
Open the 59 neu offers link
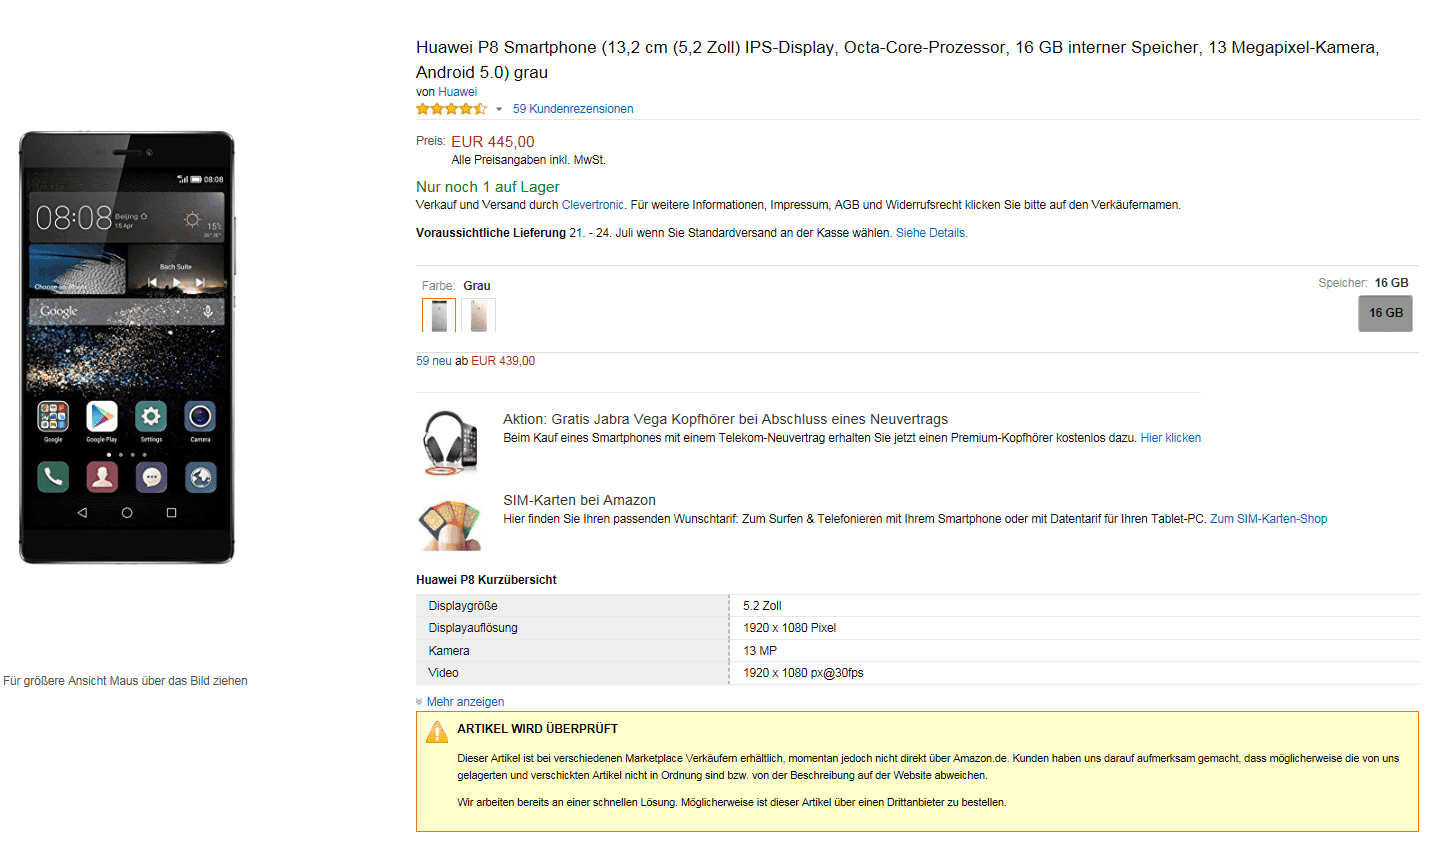click(x=434, y=361)
